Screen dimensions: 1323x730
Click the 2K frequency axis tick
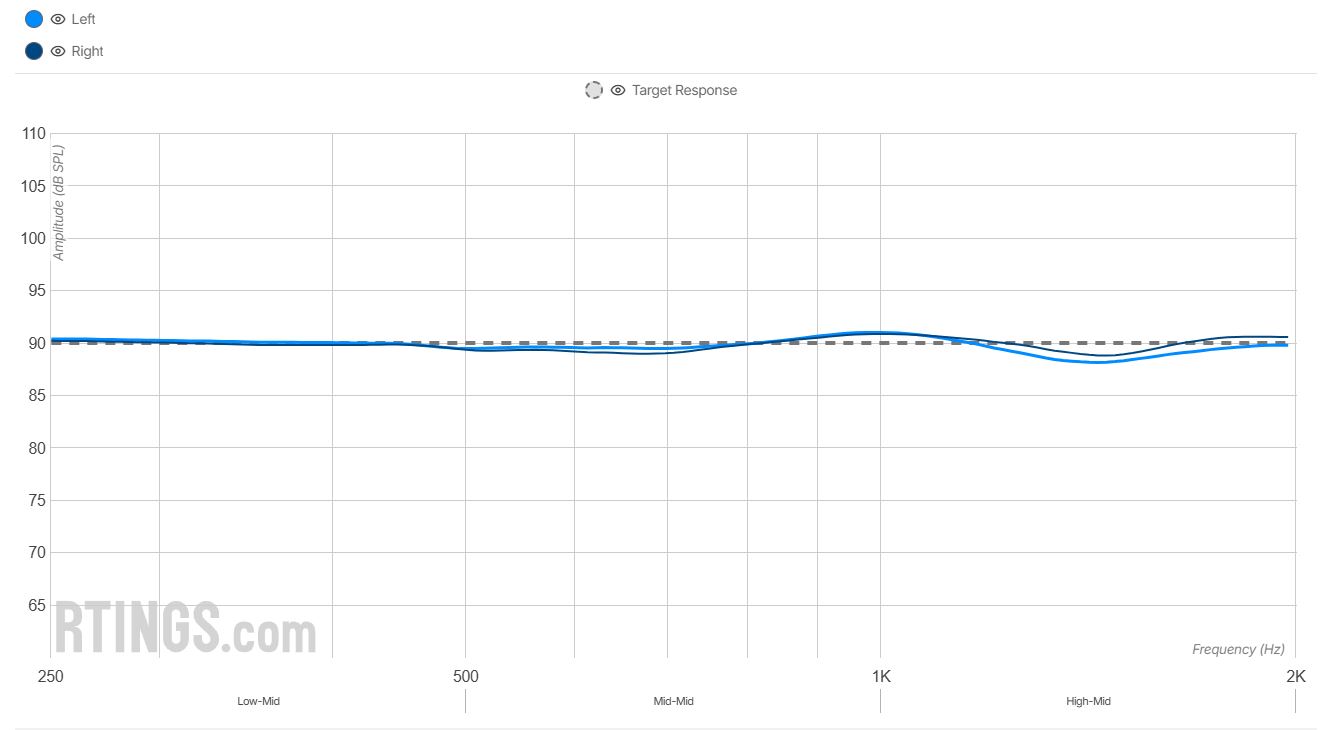(x=1295, y=676)
